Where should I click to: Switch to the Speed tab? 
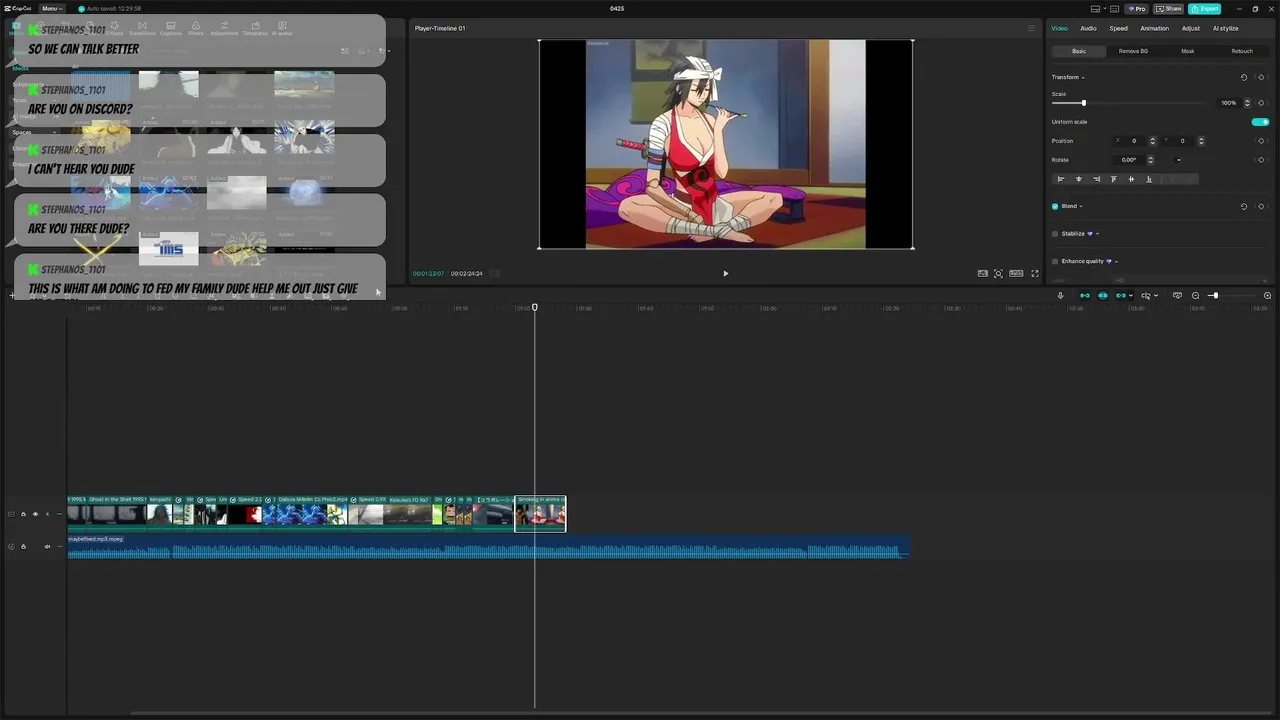(x=1118, y=28)
